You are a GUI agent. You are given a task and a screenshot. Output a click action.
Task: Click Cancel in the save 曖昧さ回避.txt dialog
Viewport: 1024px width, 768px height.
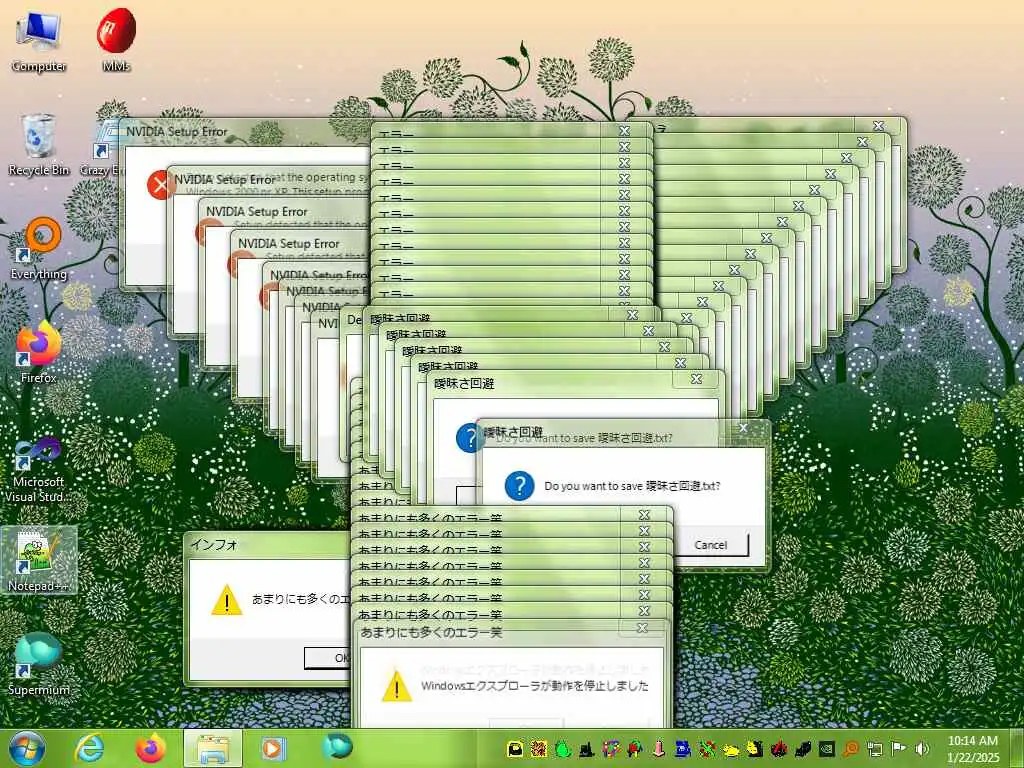click(x=711, y=545)
